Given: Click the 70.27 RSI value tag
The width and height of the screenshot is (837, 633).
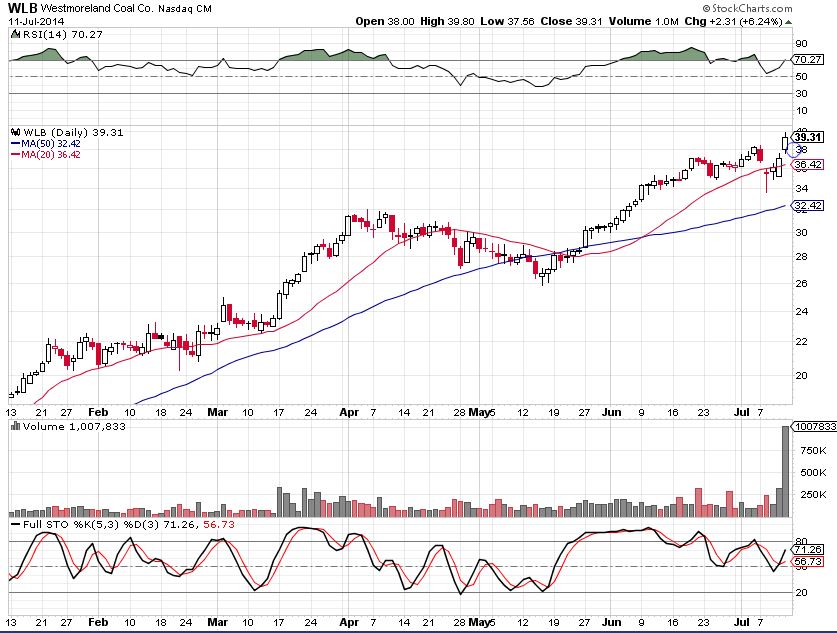Looking at the screenshot, I should pyautogui.click(x=806, y=60).
